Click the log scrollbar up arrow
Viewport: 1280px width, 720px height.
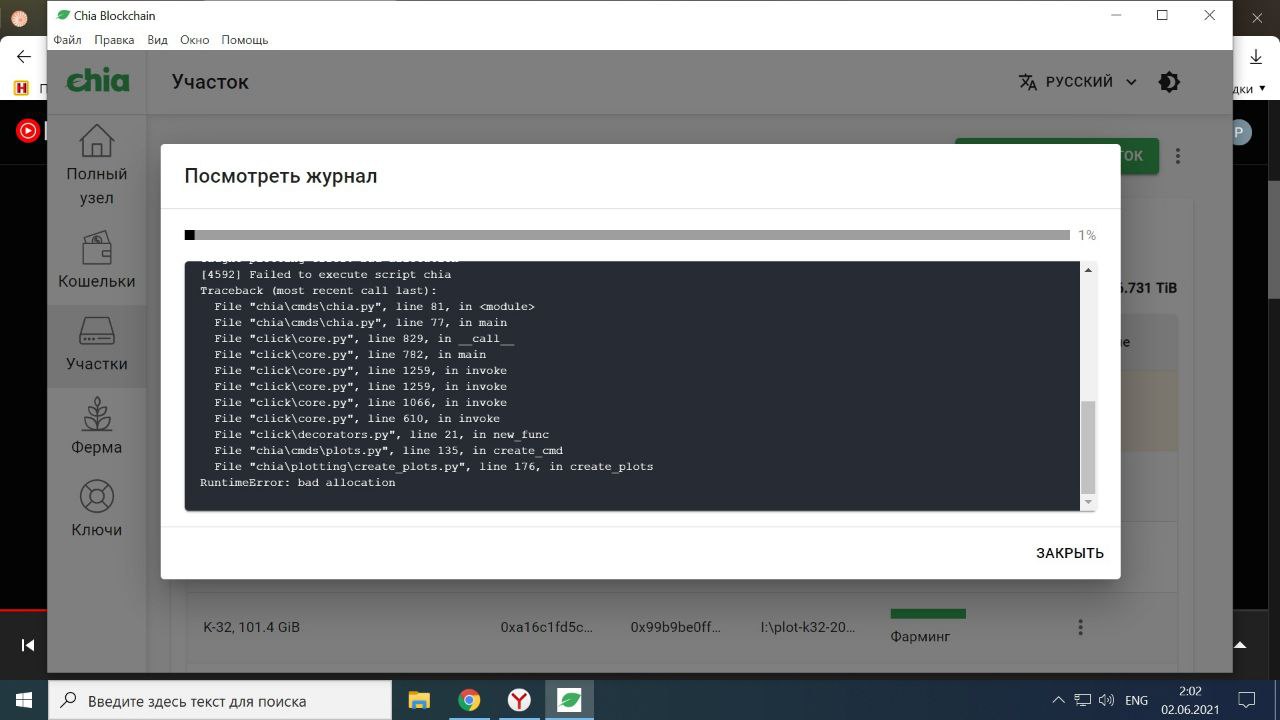[1088, 270]
